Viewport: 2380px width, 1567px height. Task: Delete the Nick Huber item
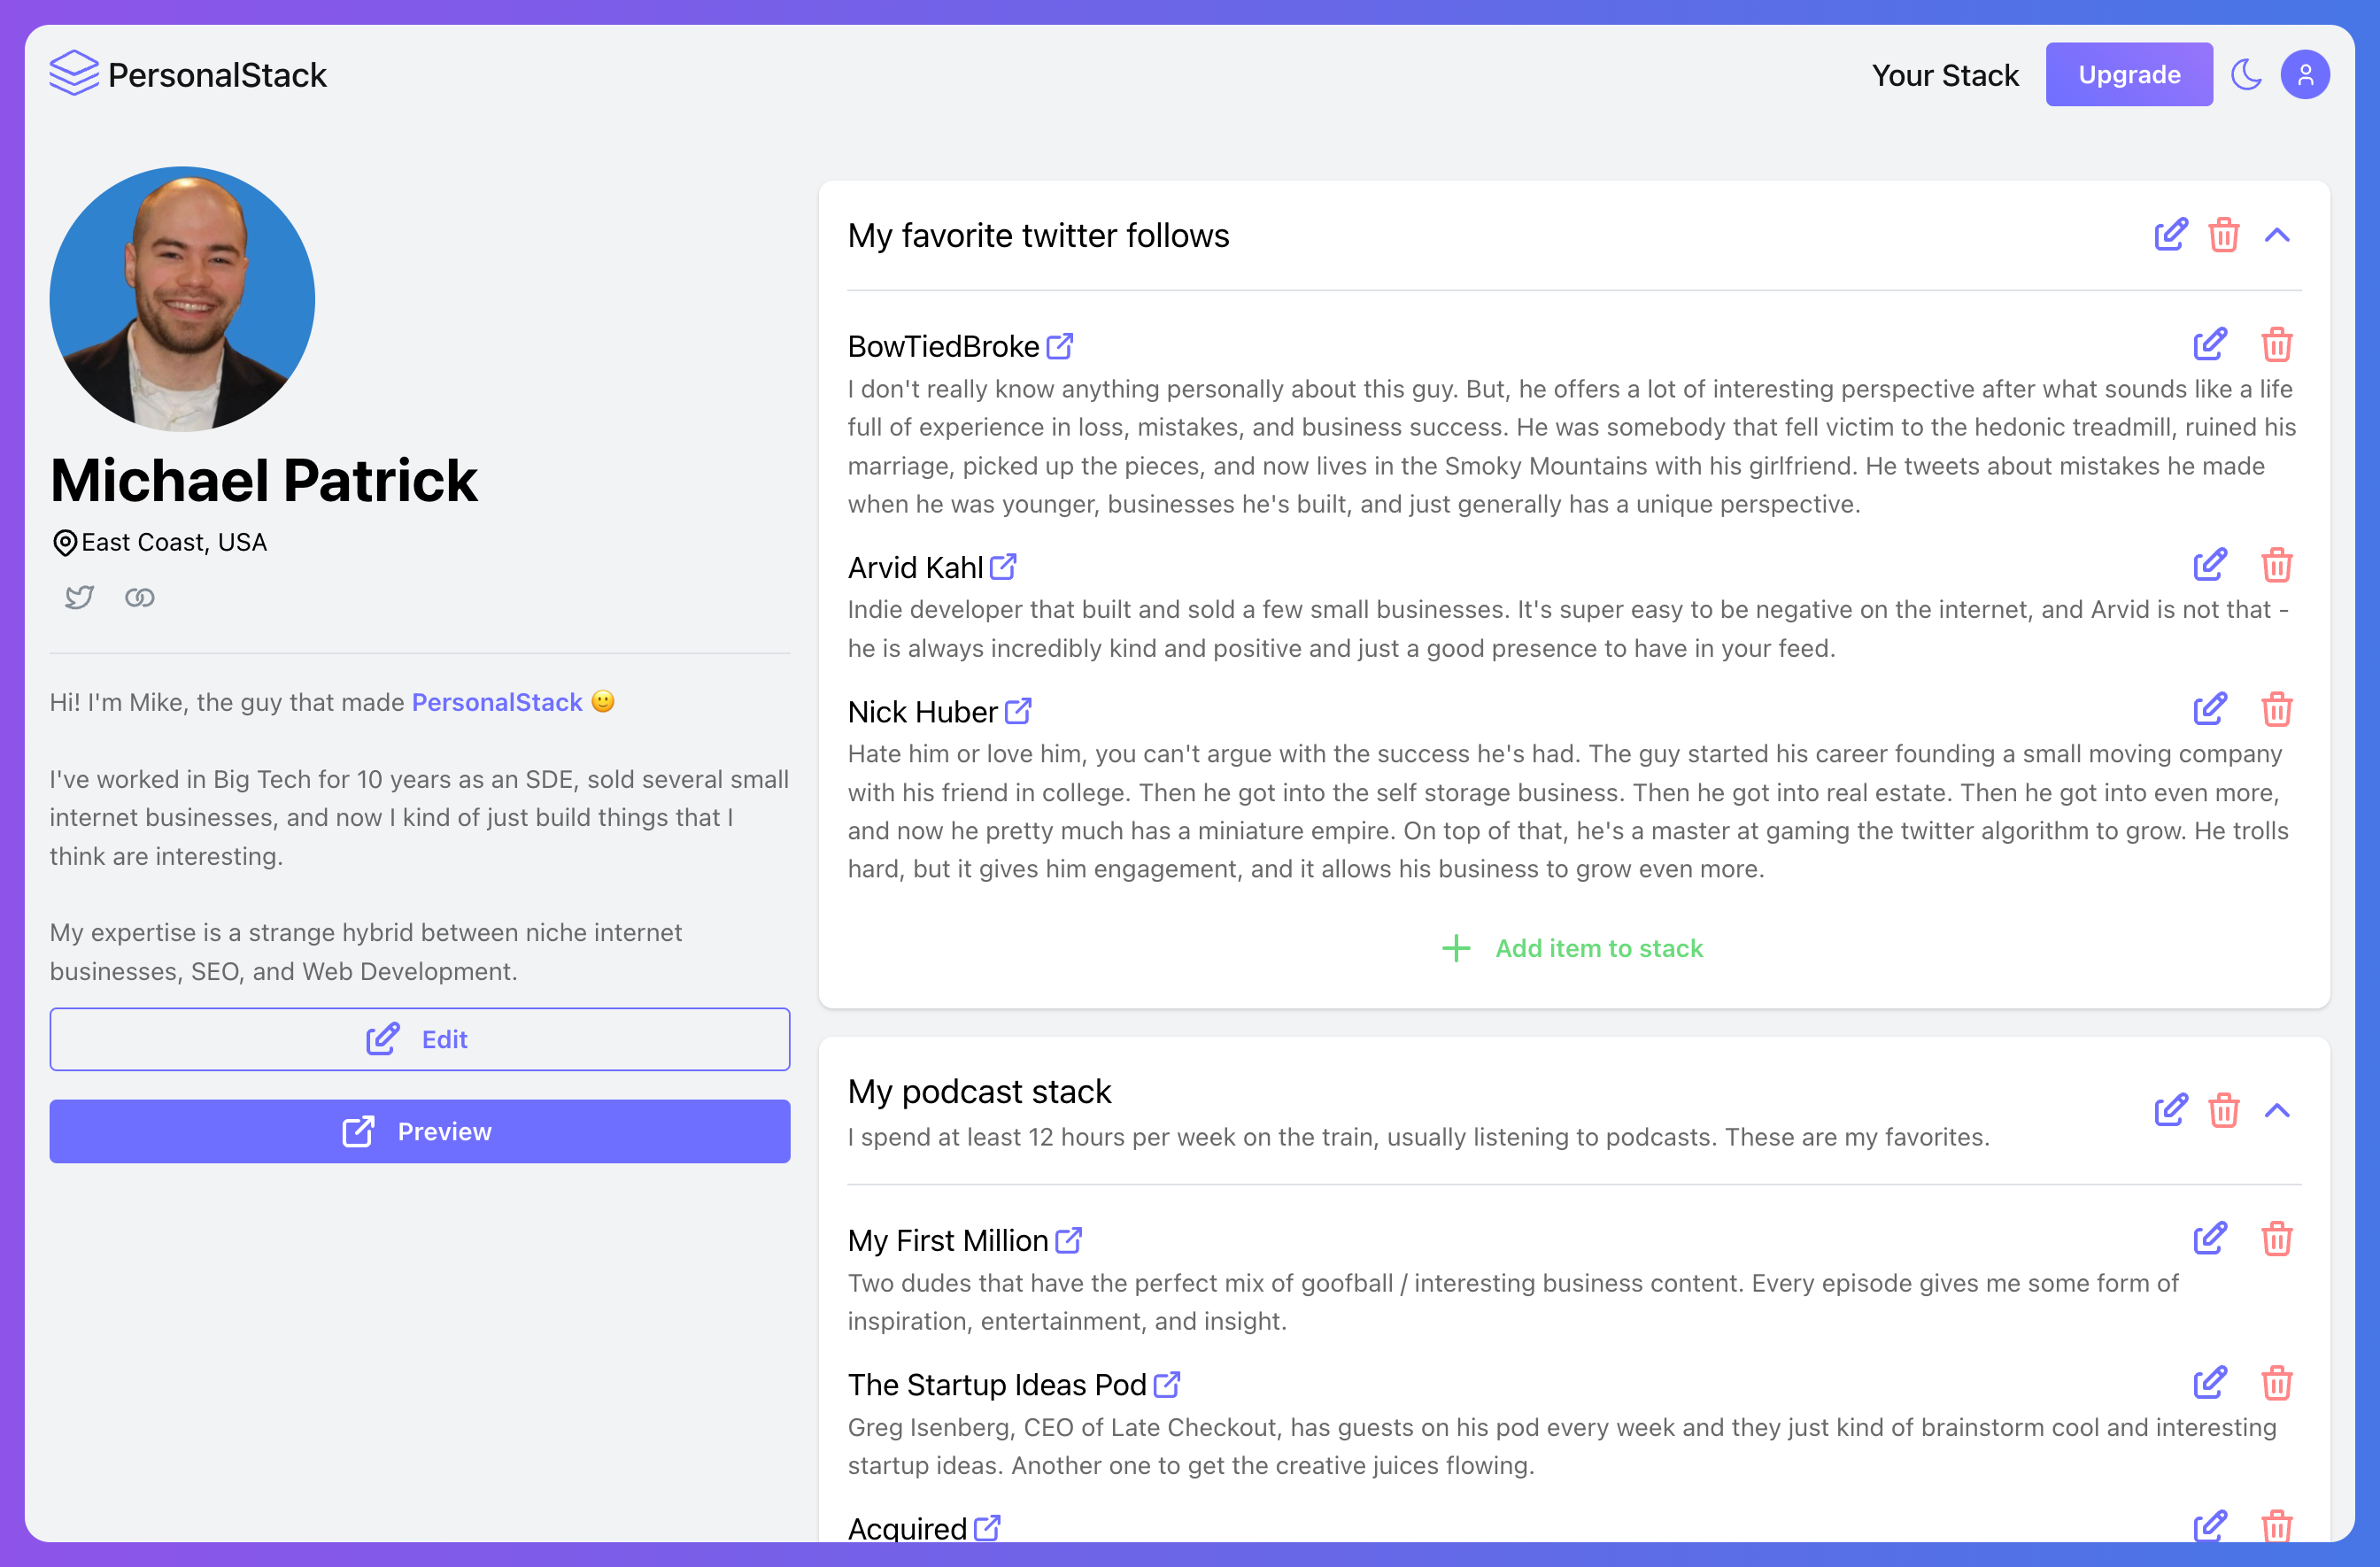[x=2277, y=709]
